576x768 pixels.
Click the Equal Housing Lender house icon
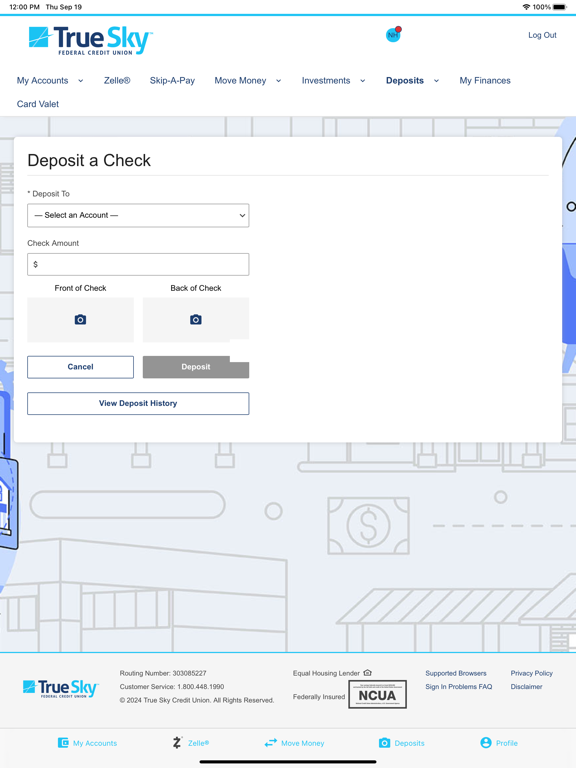367,673
